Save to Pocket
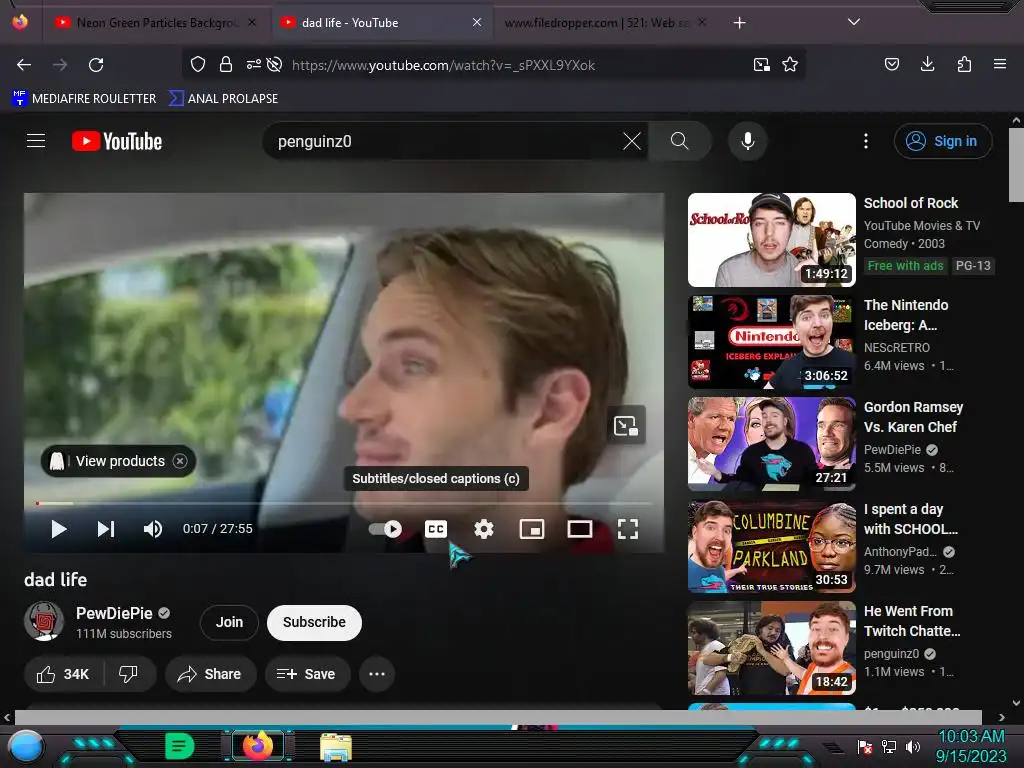The height and width of the screenshot is (768, 1024). pyautogui.click(x=892, y=64)
